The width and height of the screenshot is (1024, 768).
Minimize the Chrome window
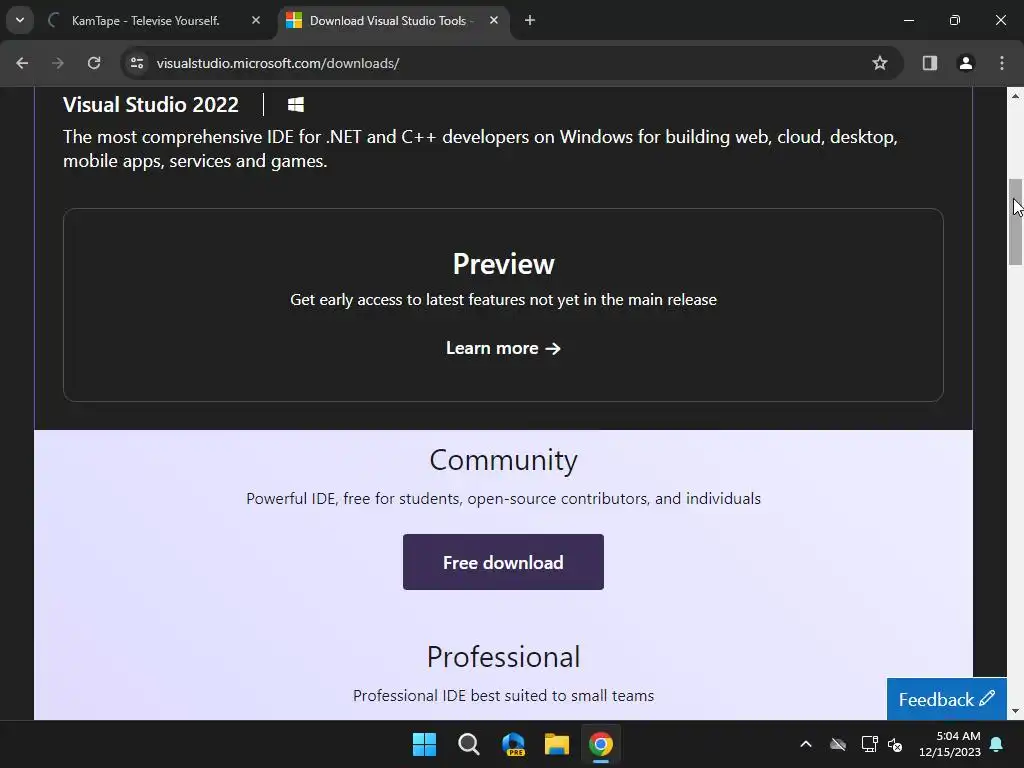[x=908, y=20]
